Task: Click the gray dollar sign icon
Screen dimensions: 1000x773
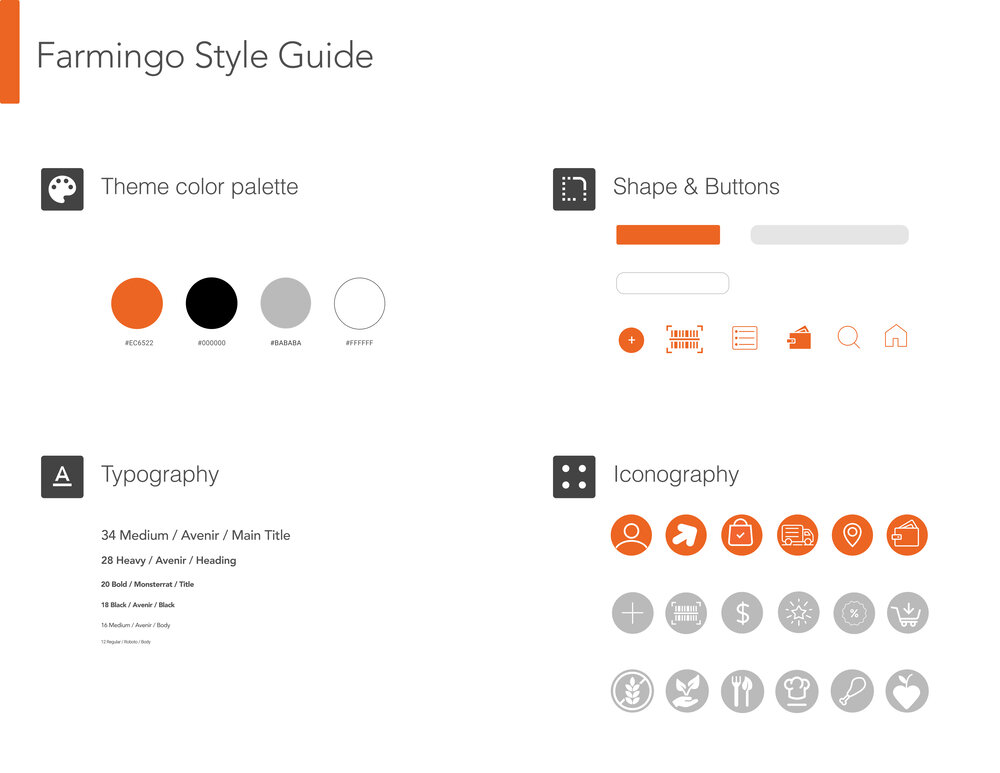Action: pos(742,613)
